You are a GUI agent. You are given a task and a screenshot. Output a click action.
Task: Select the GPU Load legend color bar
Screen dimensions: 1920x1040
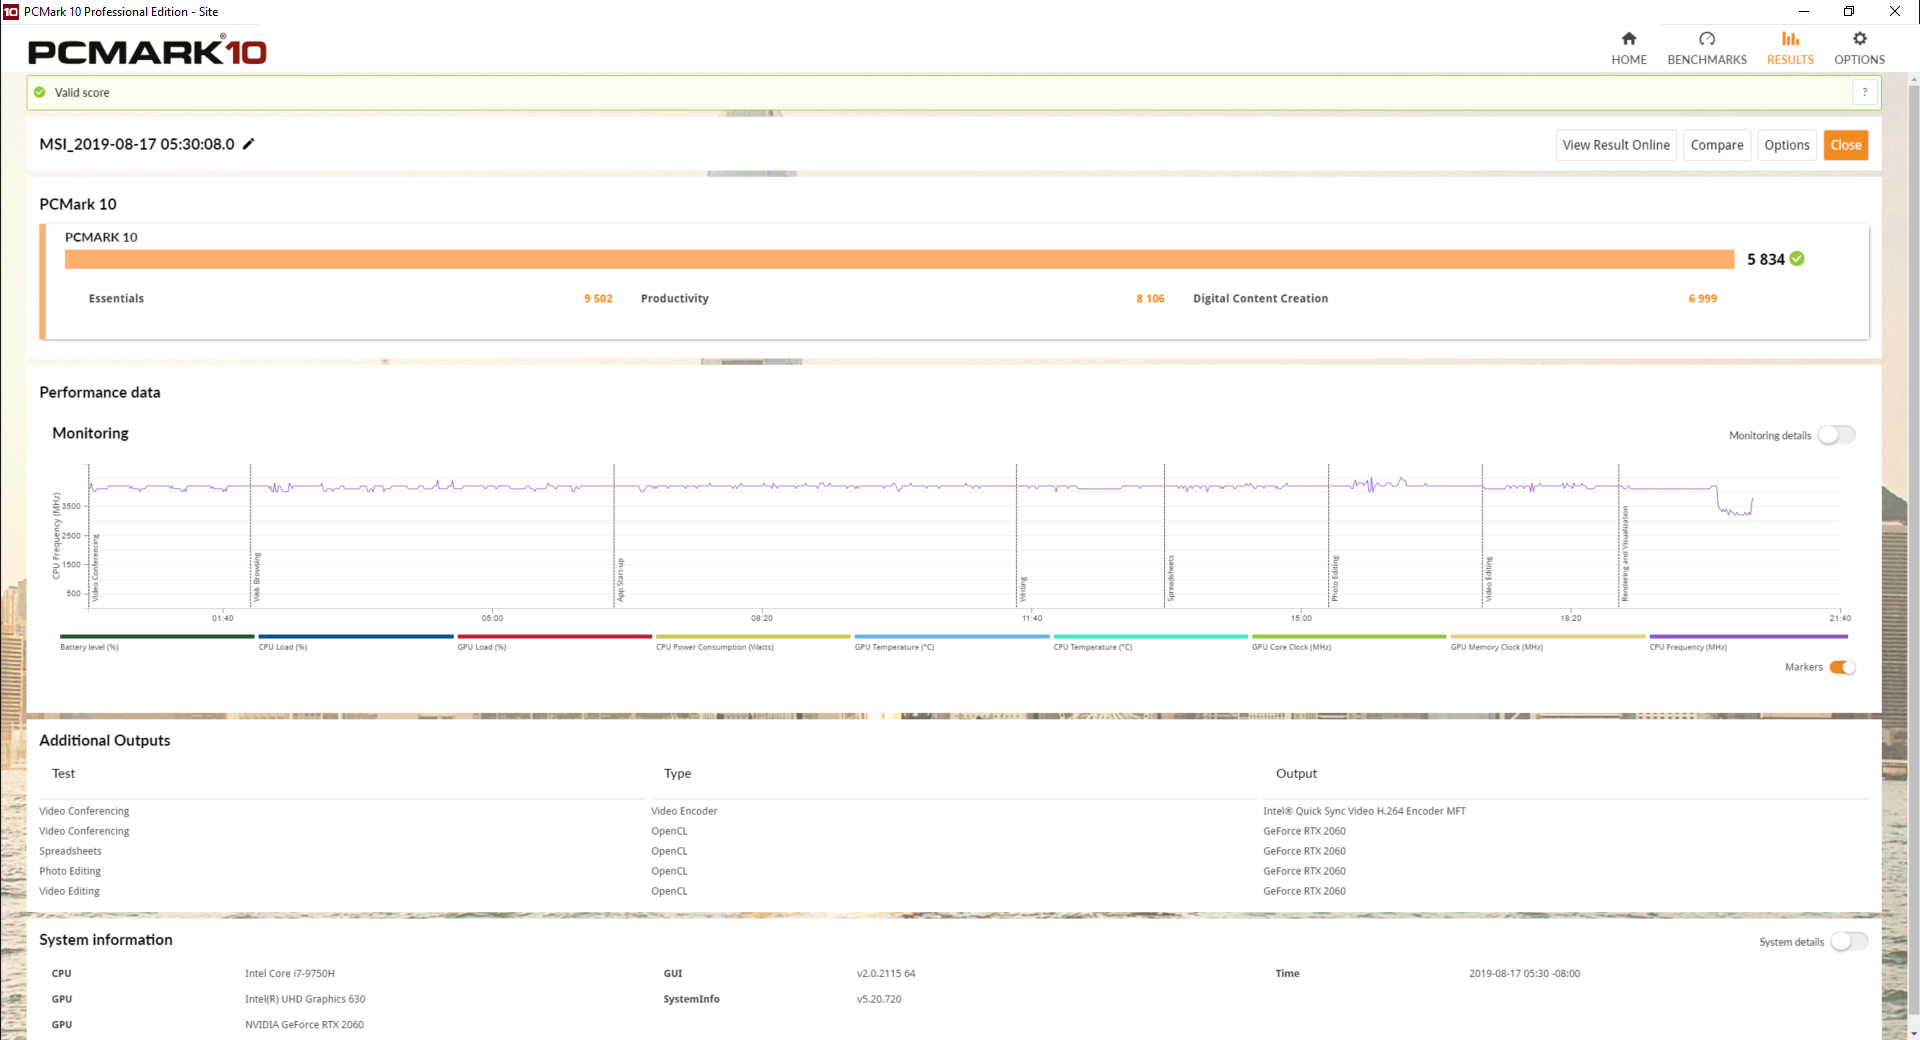point(555,636)
